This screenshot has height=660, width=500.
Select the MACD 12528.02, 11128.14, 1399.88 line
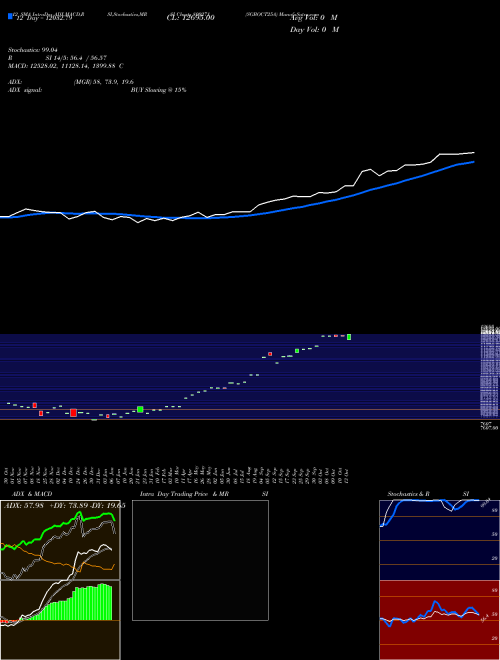(66, 66)
